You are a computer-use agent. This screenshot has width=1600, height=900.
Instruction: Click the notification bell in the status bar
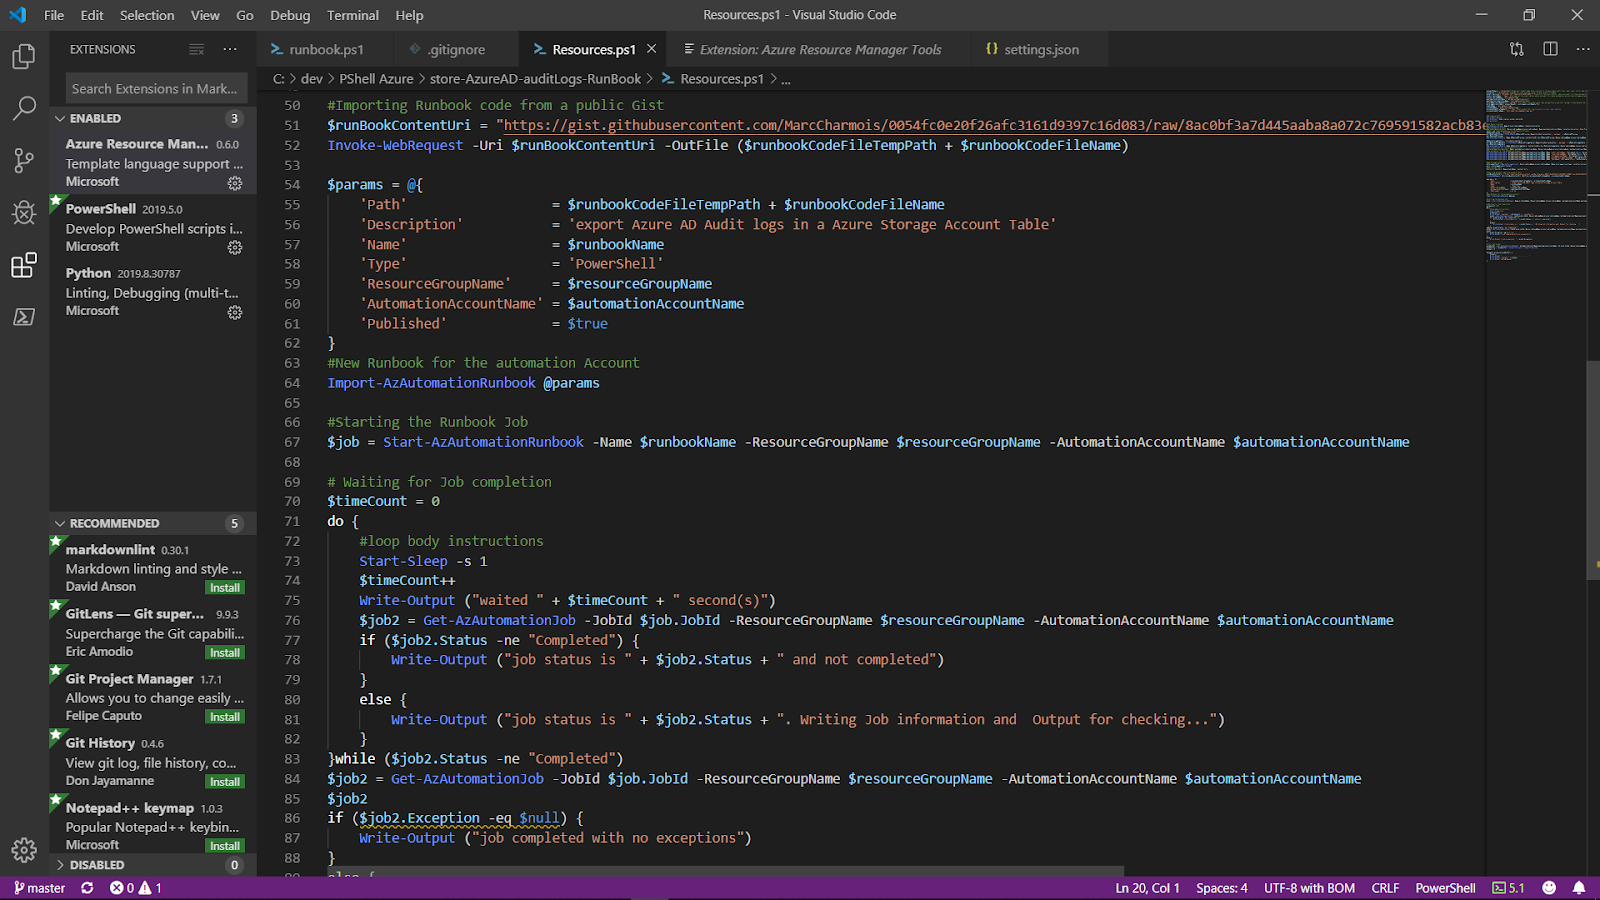1578,887
